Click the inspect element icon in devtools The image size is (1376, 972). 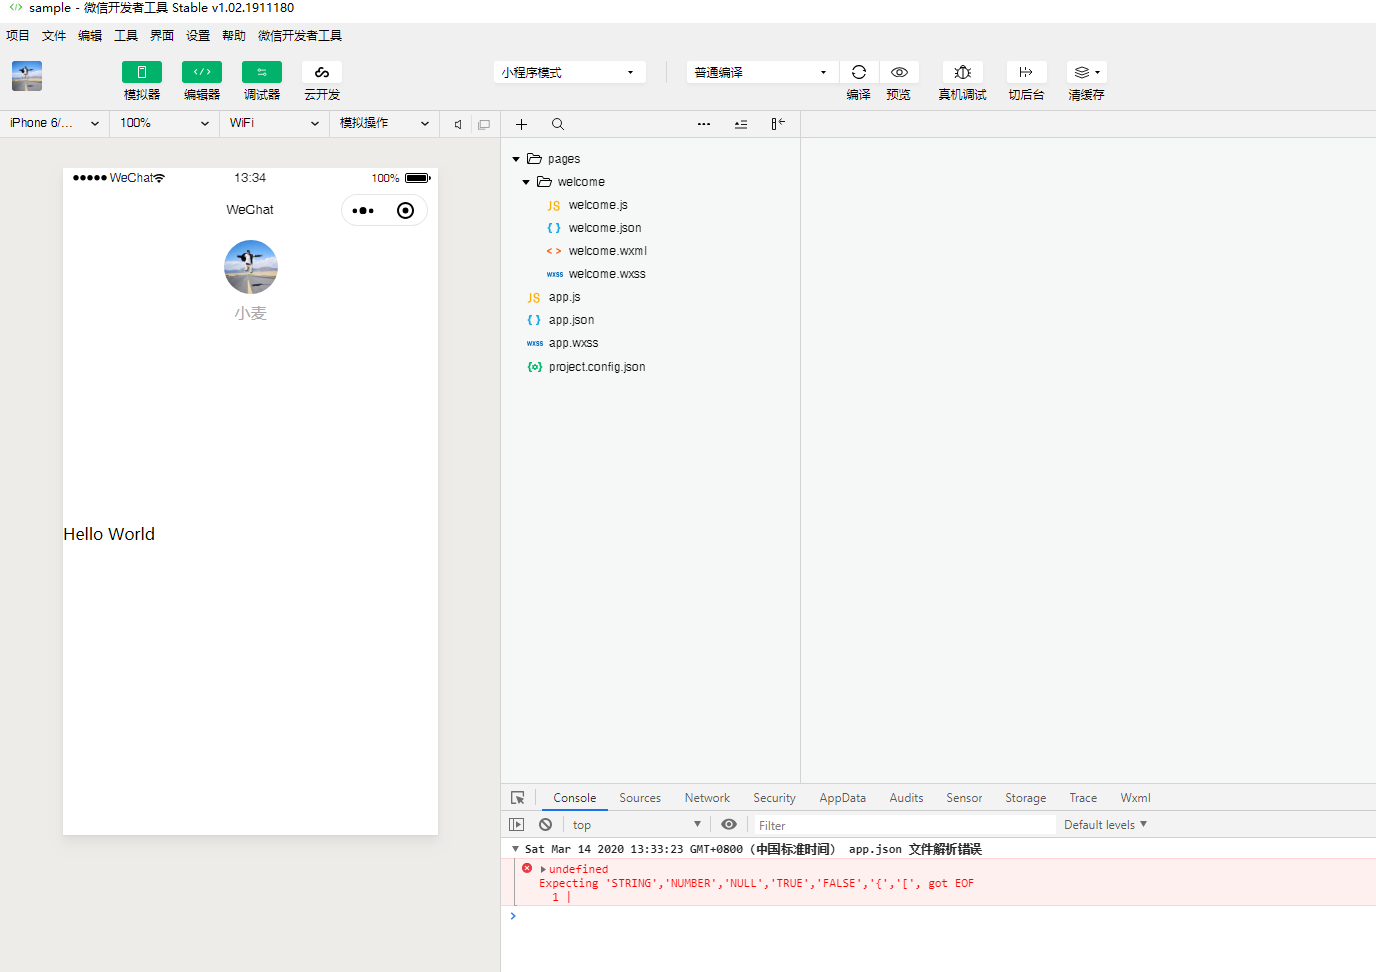pos(518,798)
